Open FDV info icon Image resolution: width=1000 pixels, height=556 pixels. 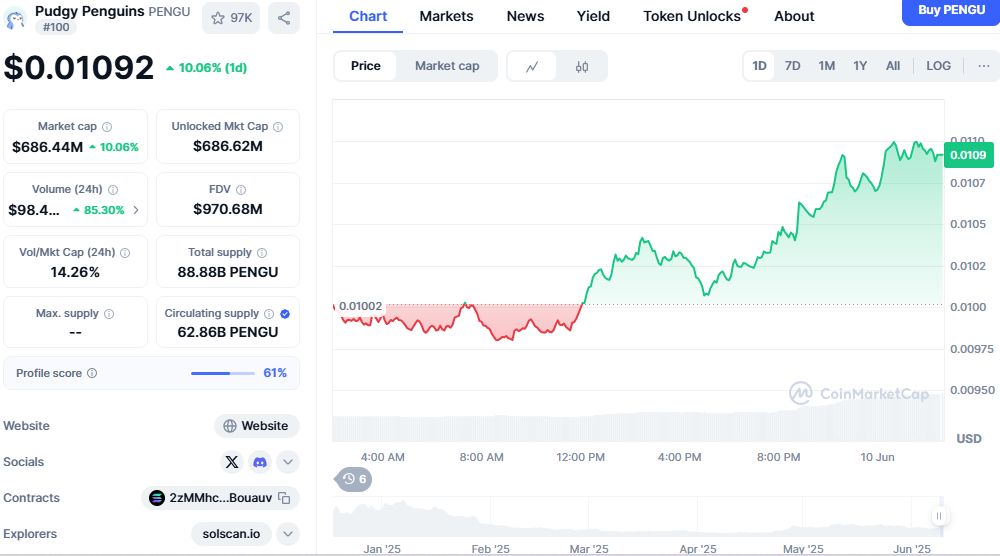click(x=241, y=190)
